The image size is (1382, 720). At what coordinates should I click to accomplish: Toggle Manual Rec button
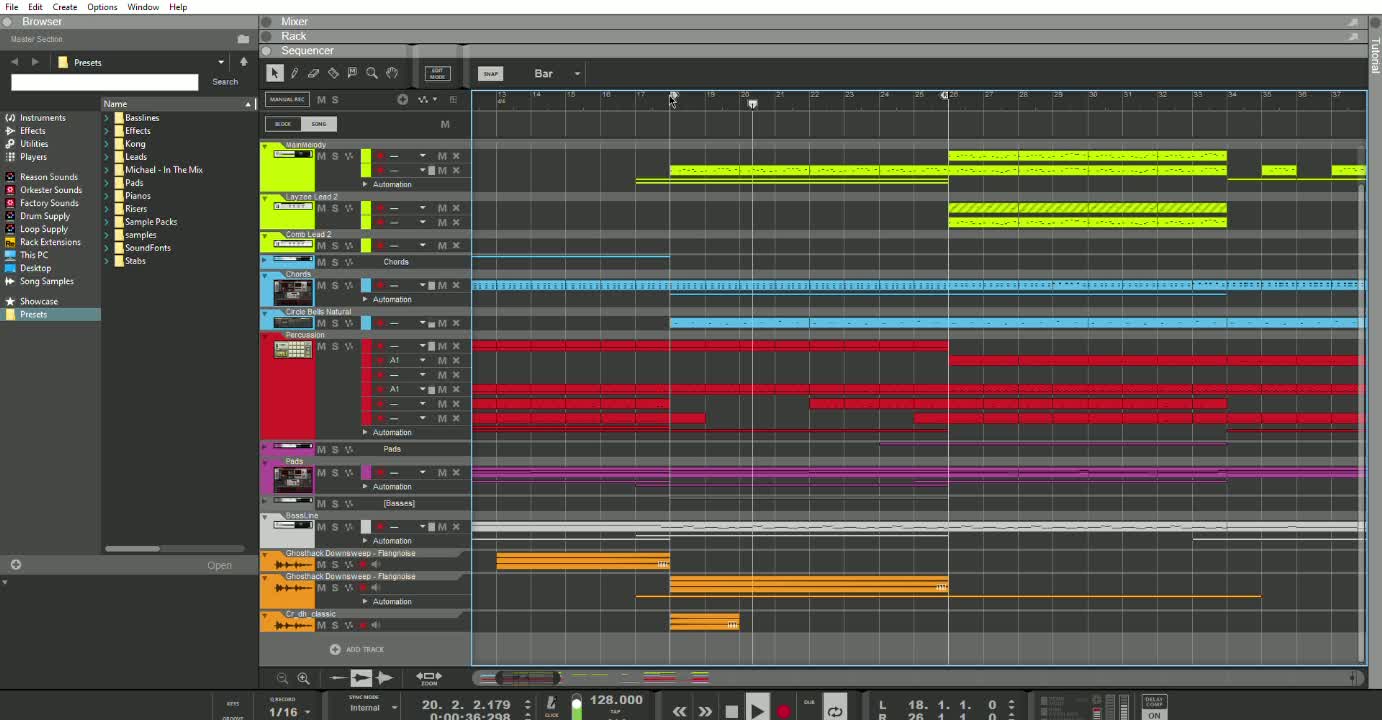[287, 99]
